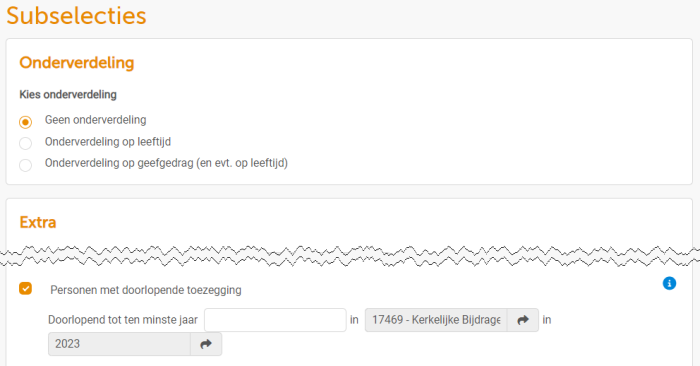
Task: Select the Geen onderverdeling radio button
Action: [25, 121]
